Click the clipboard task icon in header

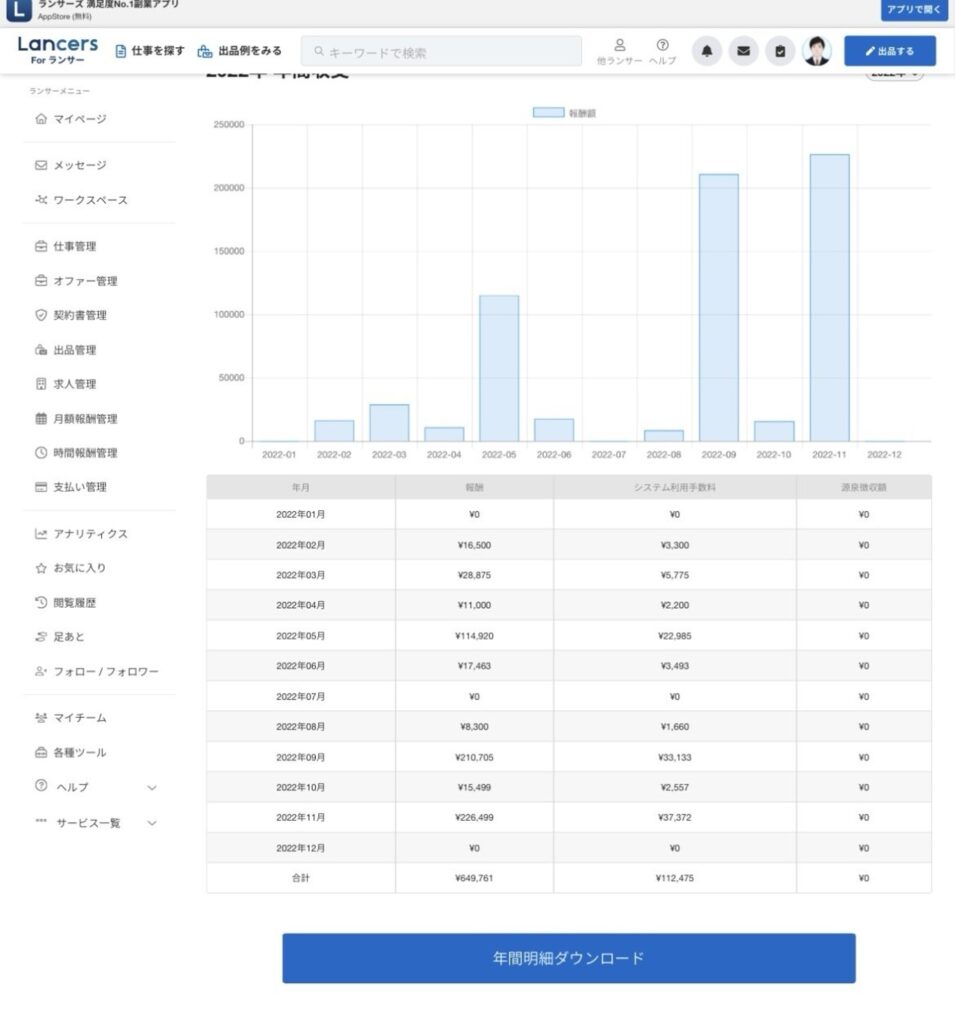coord(780,51)
